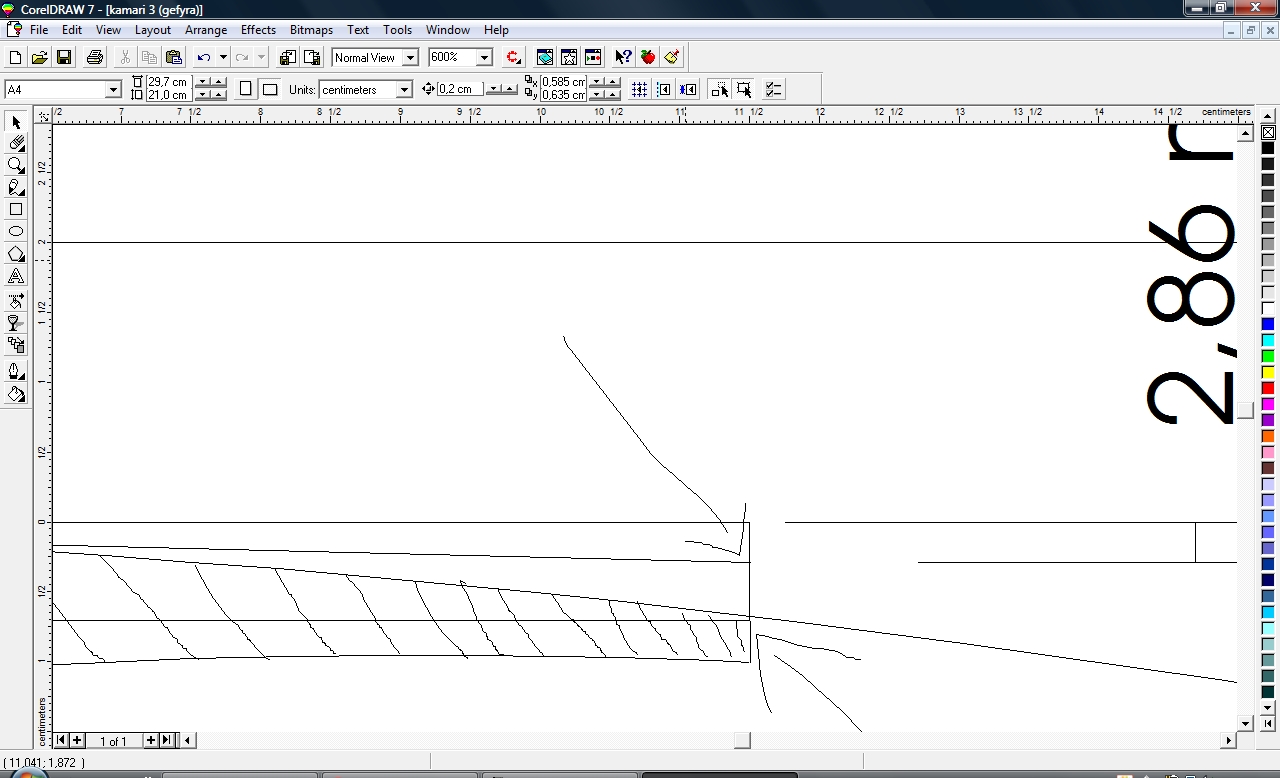
Task: Choose the Rectangle tool
Action: [16, 210]
